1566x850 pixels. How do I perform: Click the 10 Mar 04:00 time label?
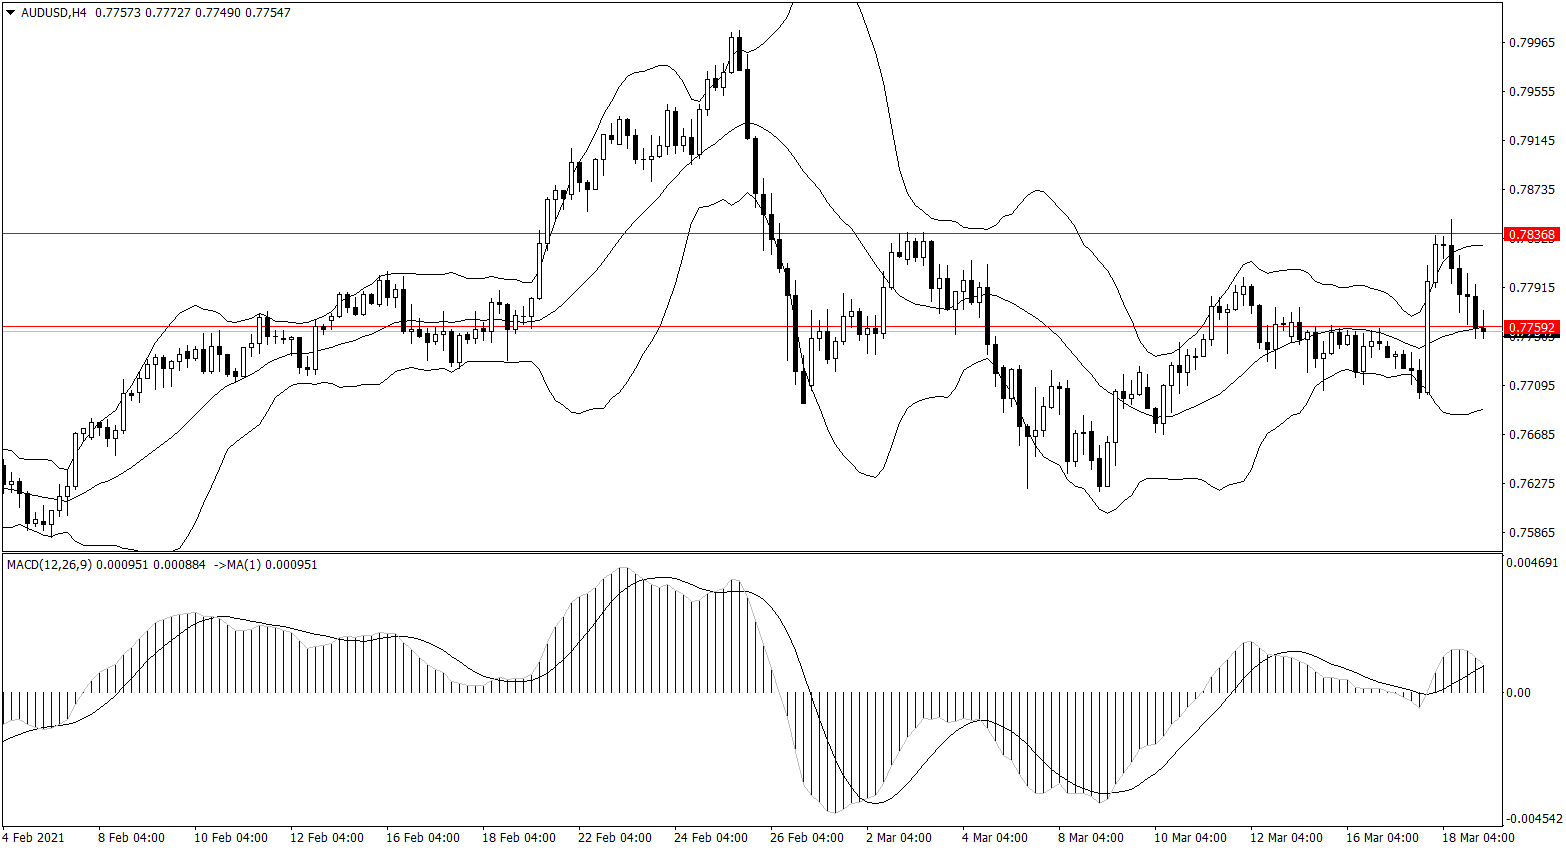point(1190,838)
